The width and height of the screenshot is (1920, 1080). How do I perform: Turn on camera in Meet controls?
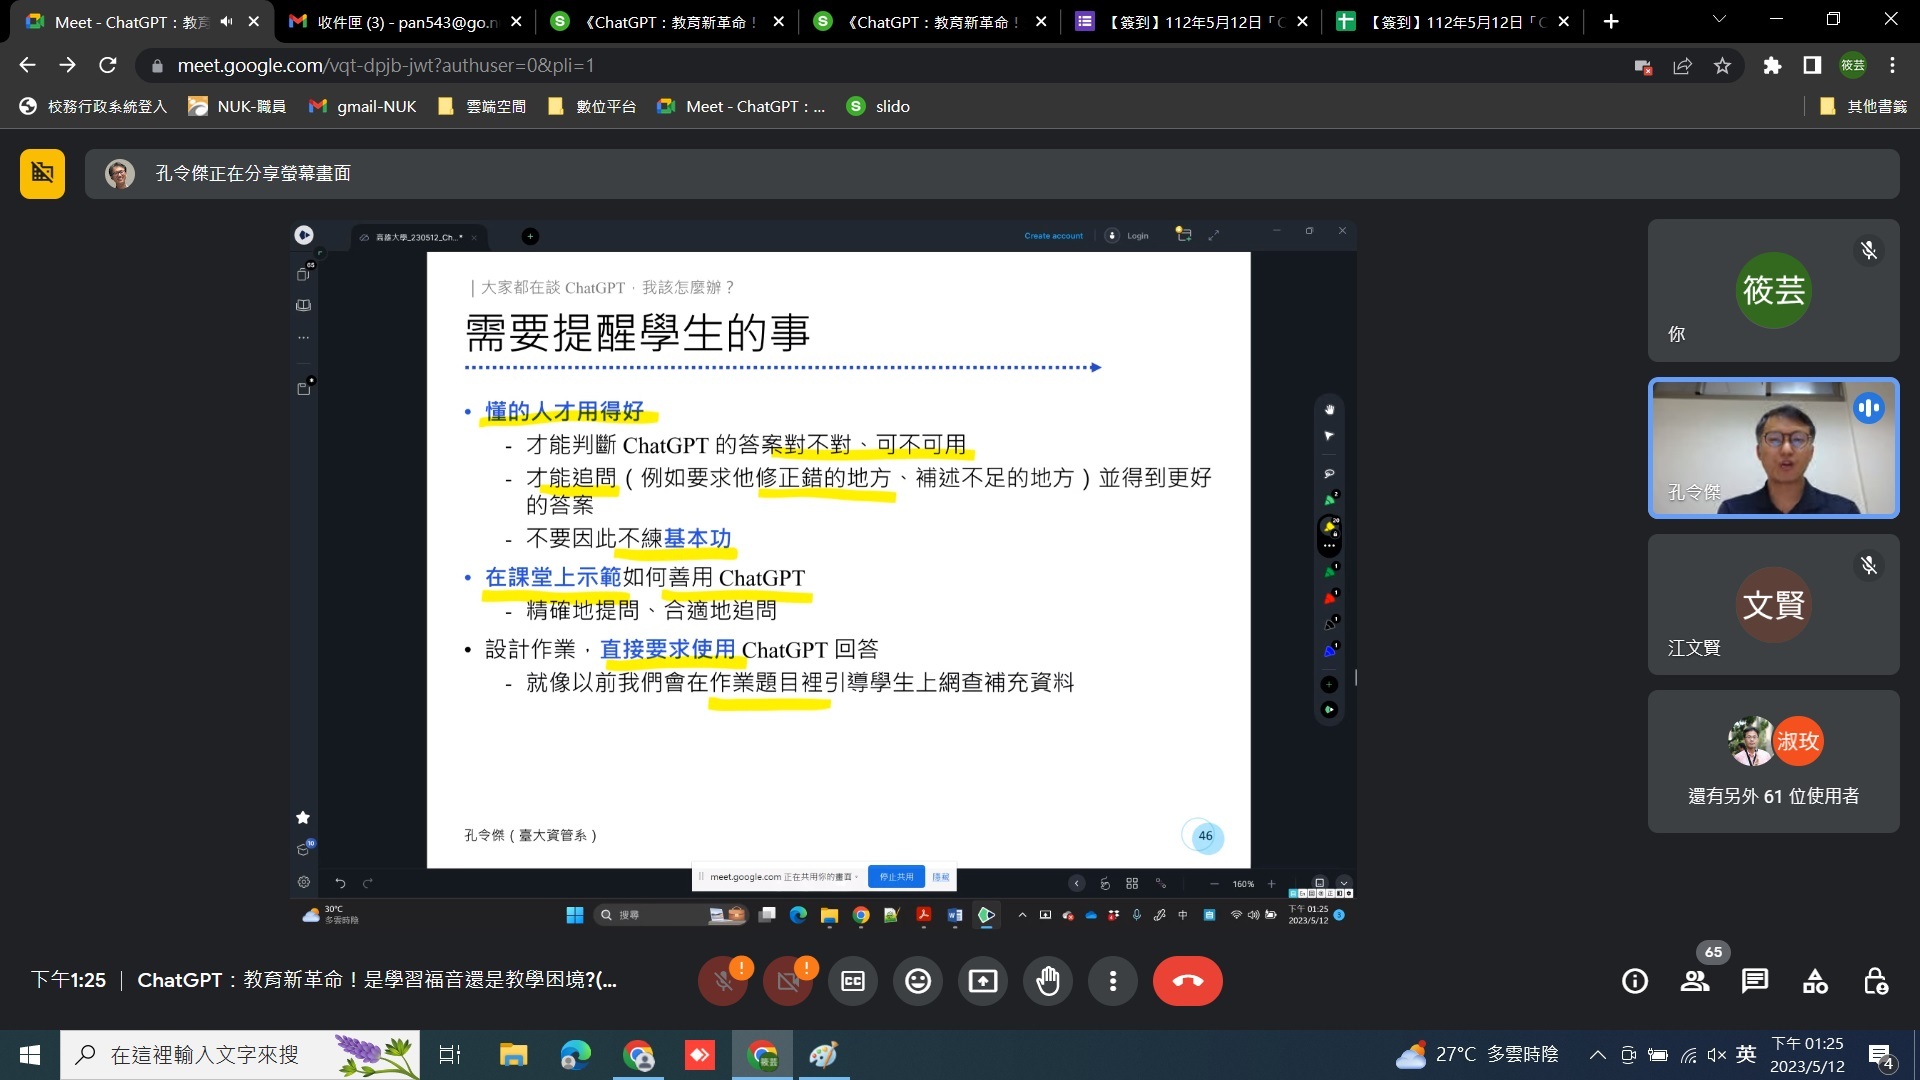pyautogui.click(x=788, y=981)
